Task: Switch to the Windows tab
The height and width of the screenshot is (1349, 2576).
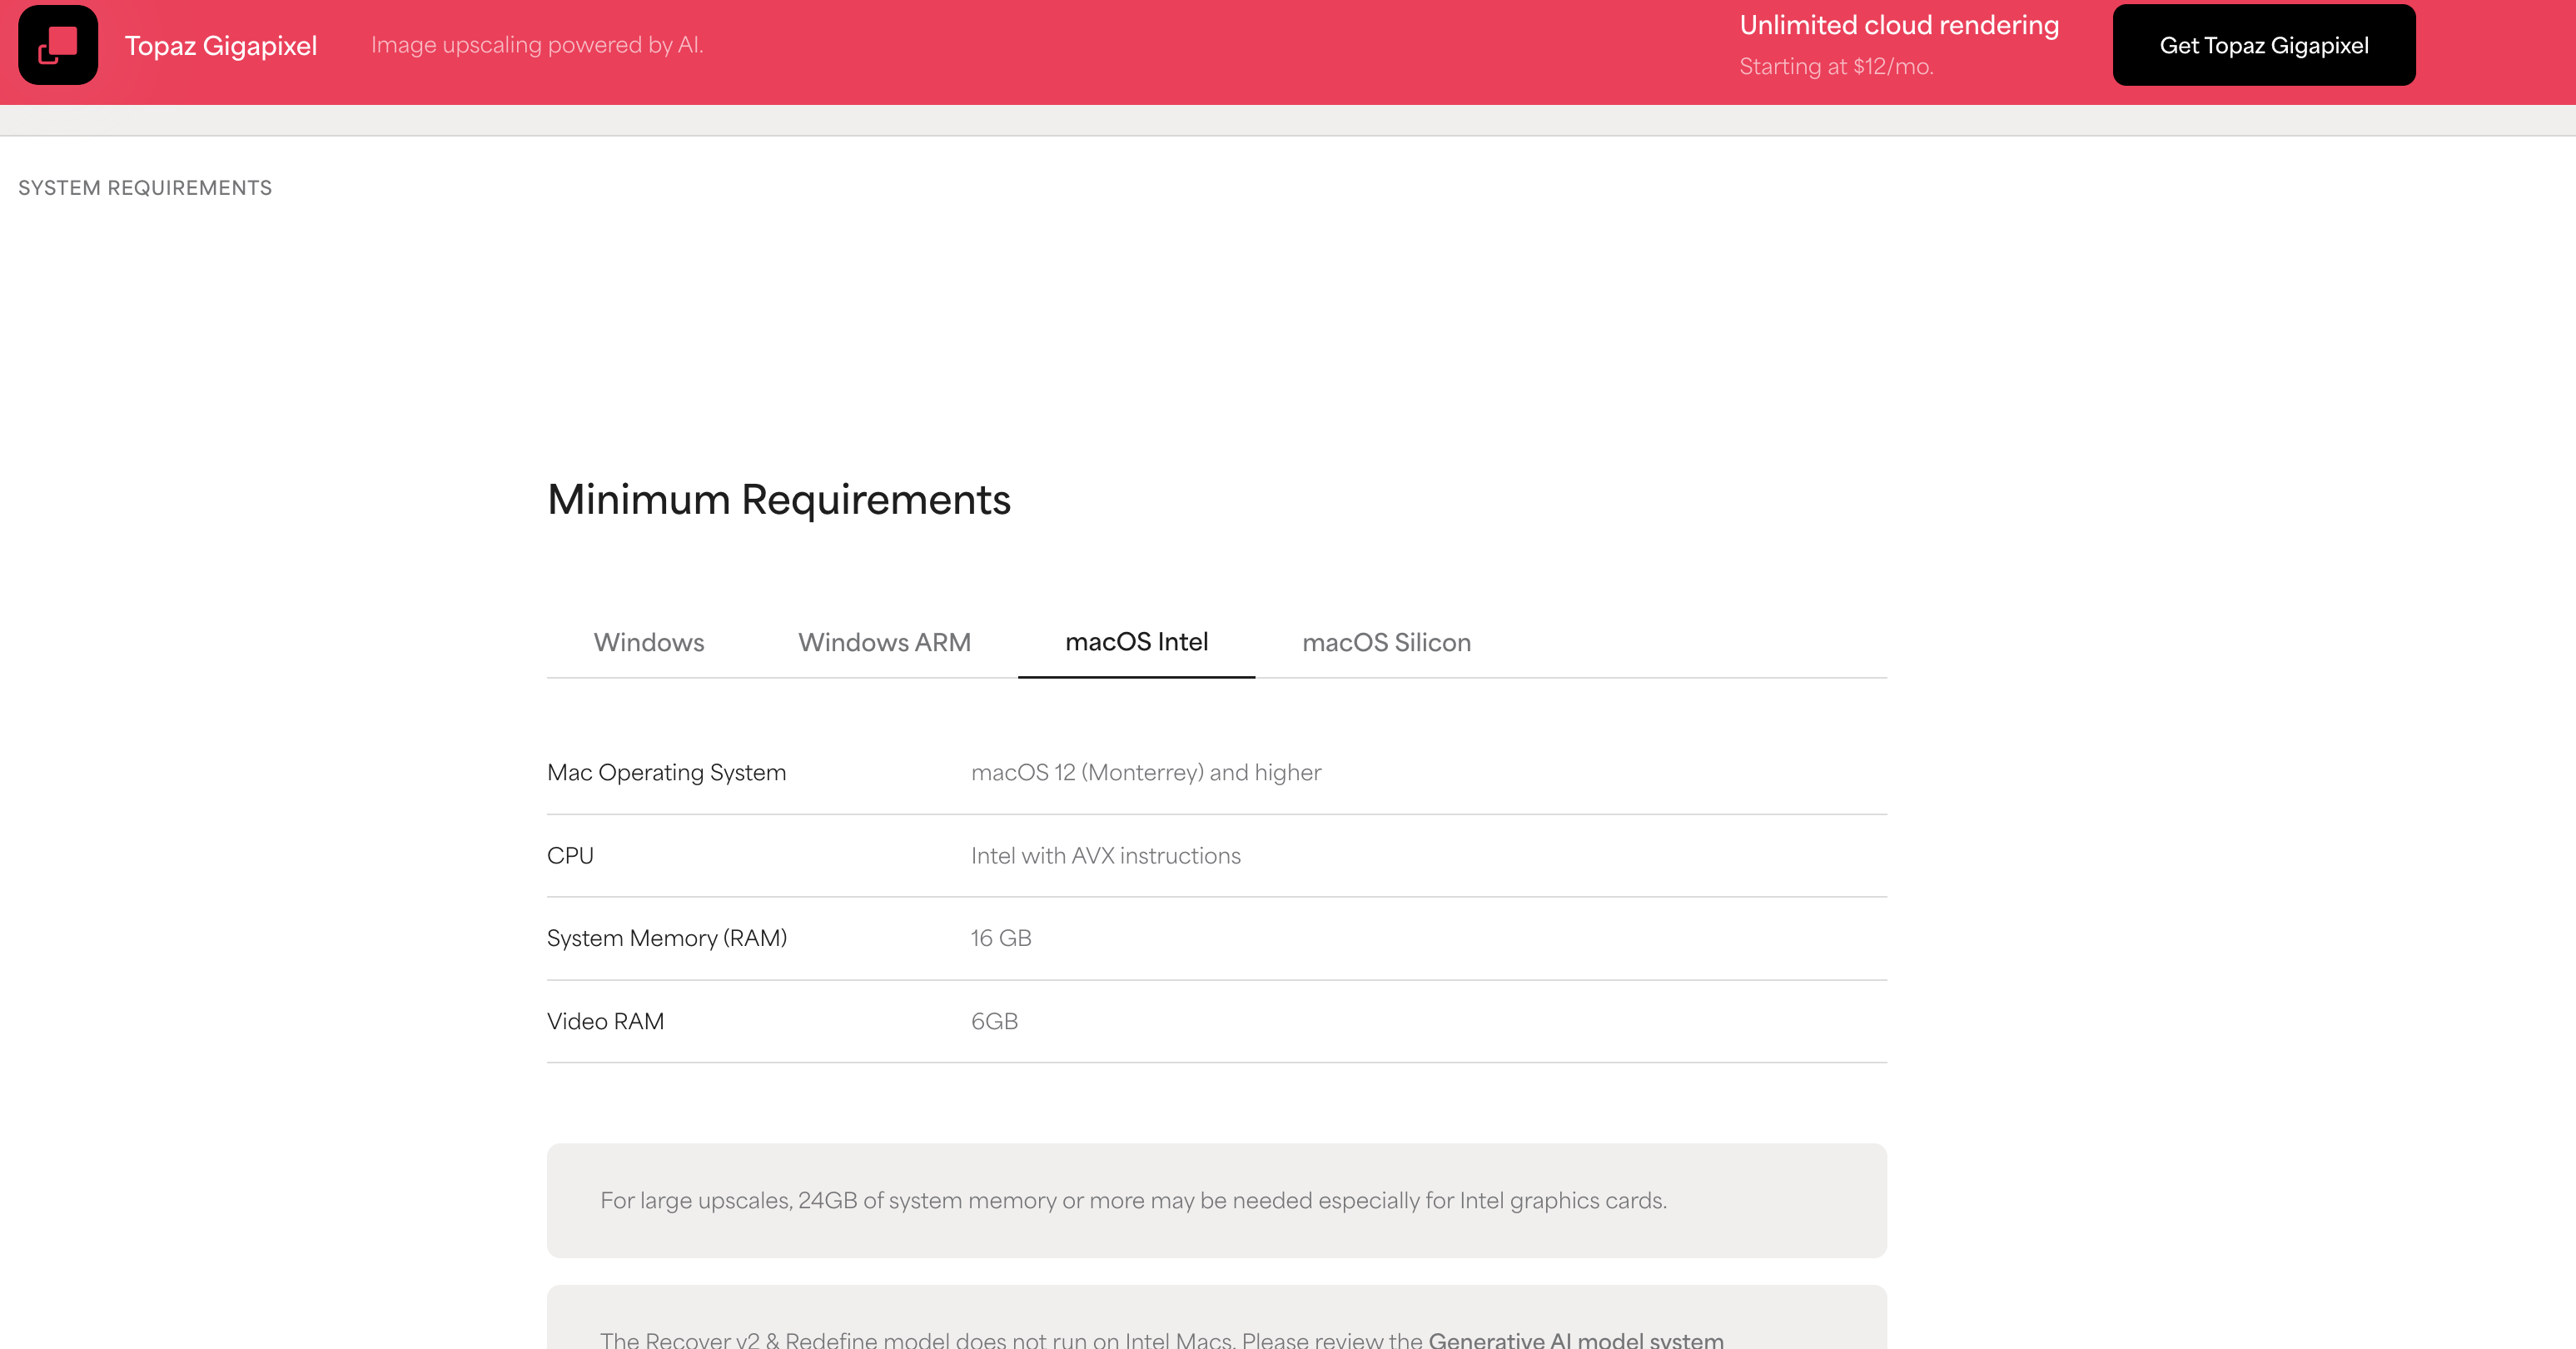Action: [x=648, y=642]
